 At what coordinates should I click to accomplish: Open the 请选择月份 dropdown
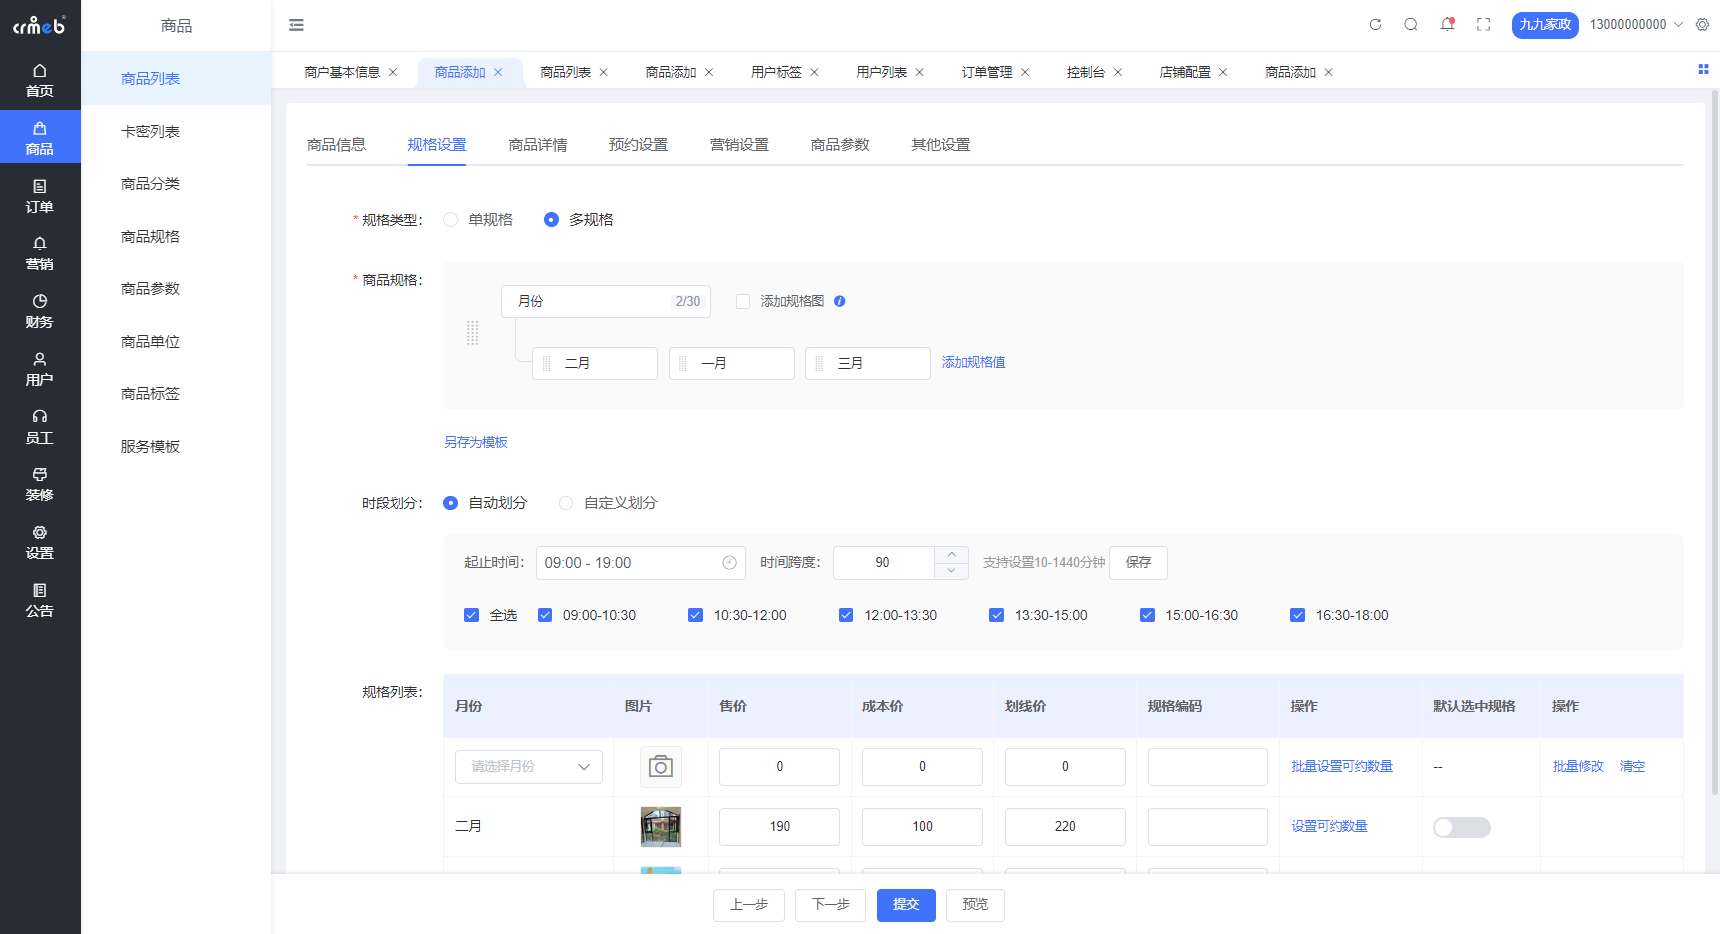[x=529, y=767]
